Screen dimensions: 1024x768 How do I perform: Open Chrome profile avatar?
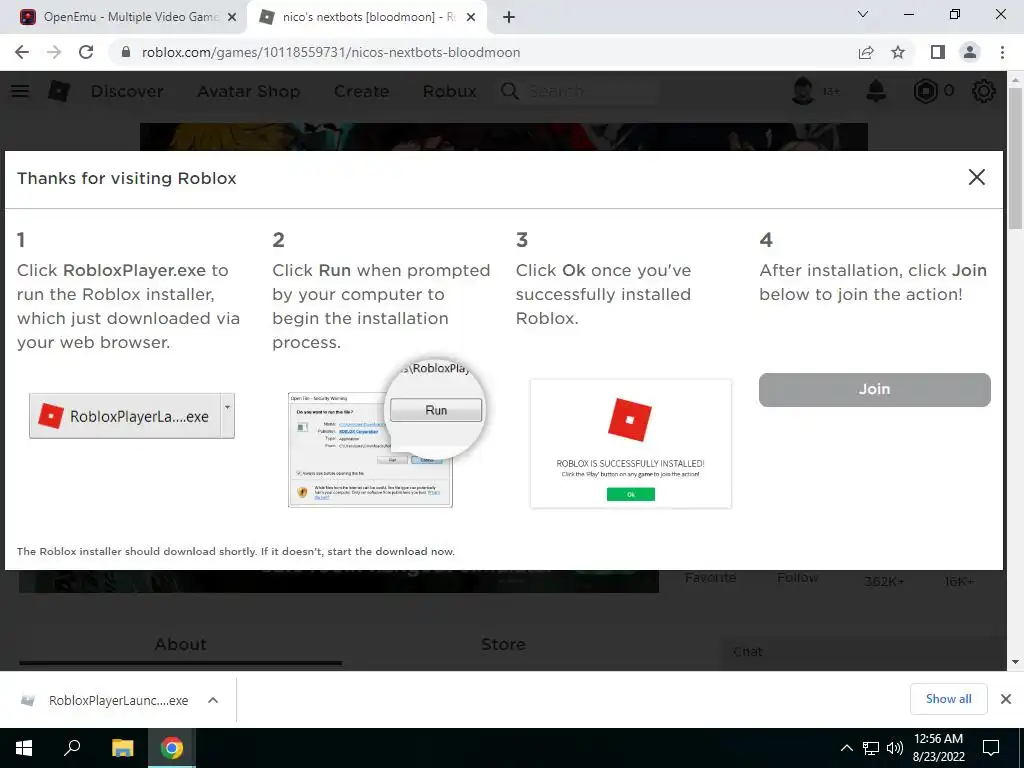click(x=970, y=52)
